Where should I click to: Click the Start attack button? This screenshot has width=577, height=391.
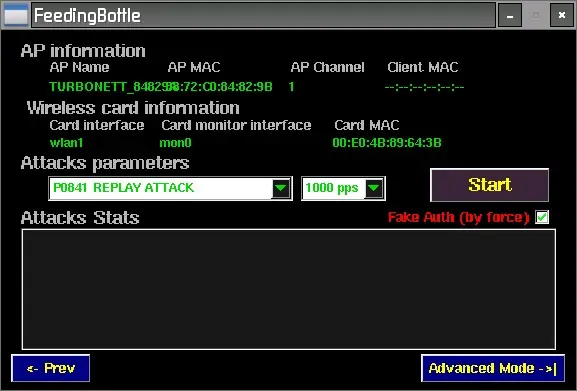click(489, 185)
